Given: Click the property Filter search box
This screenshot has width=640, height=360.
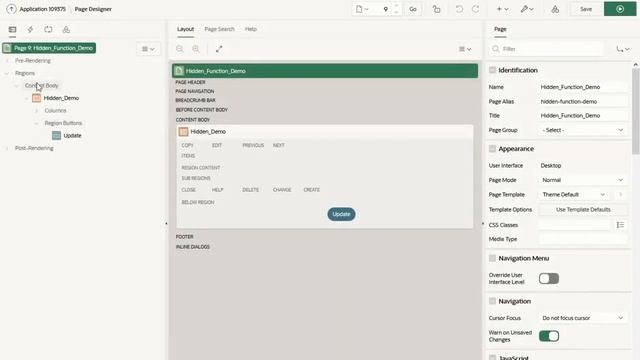Looking at the screenshot, I should [547, 49].
